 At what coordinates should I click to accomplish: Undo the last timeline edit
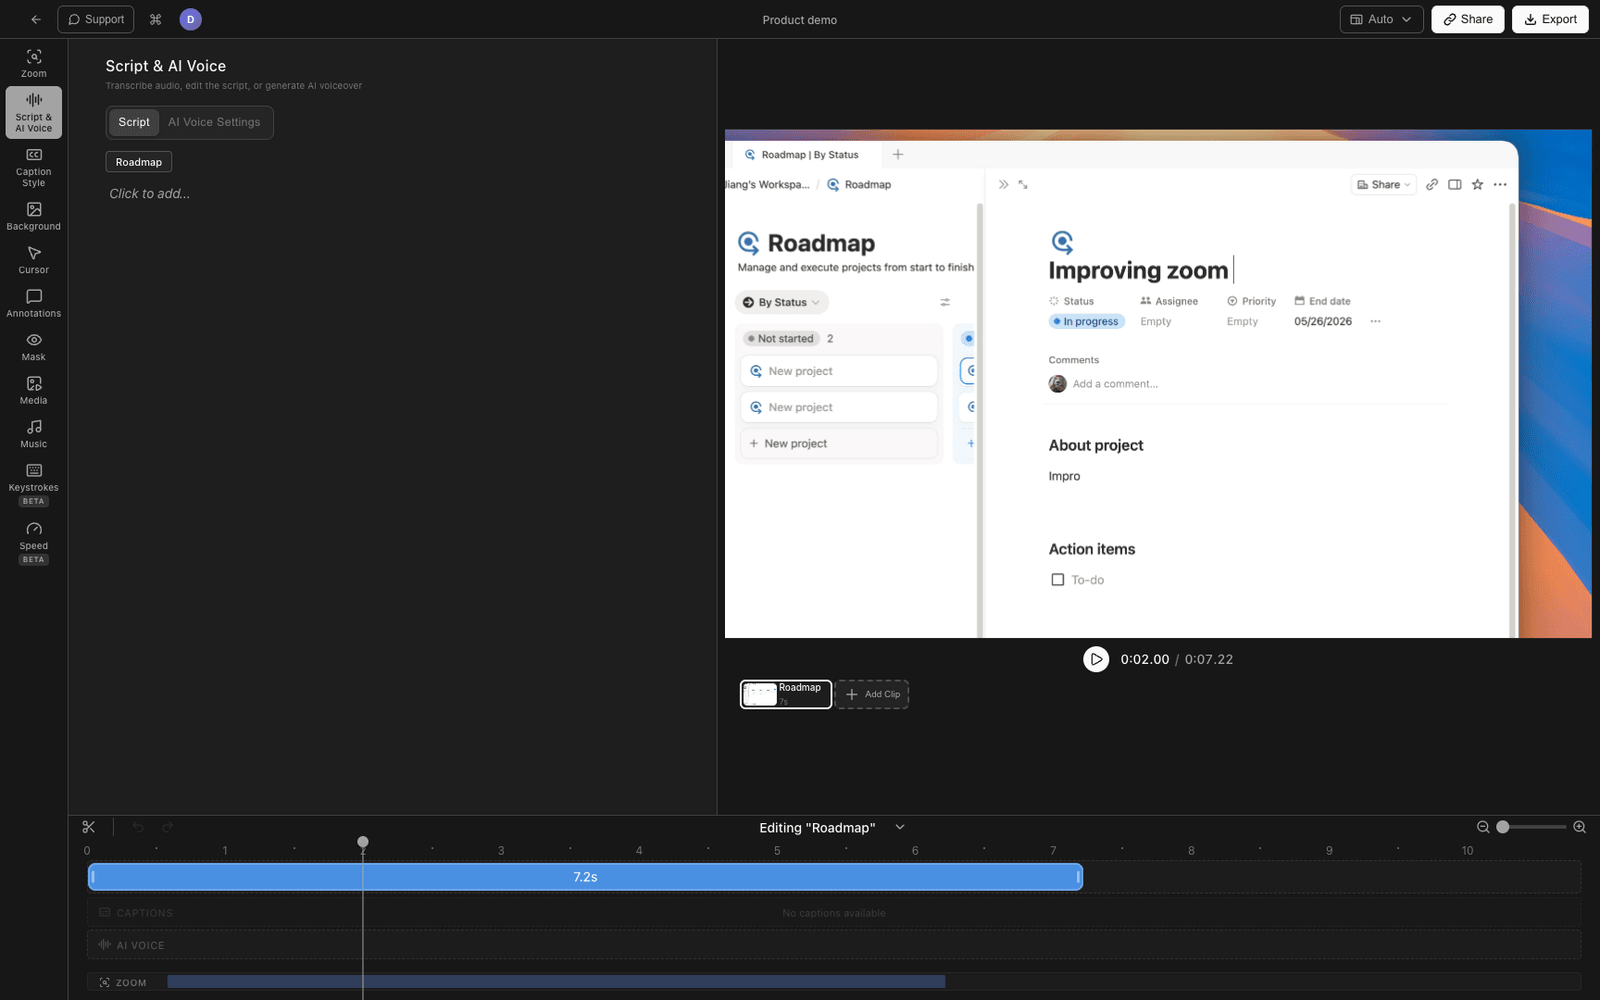(138, 827)
